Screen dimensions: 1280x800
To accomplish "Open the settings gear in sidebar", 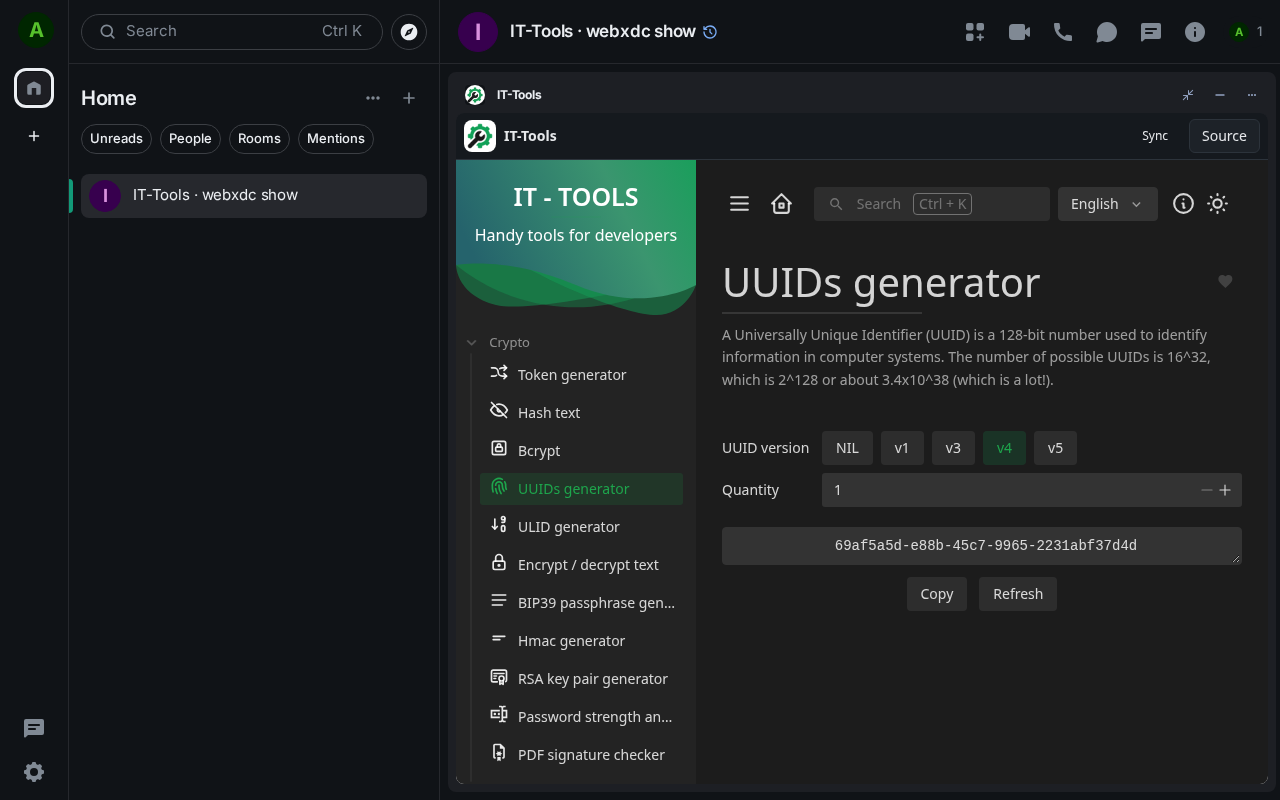I will pyautogui.click(x=34, y=772).
